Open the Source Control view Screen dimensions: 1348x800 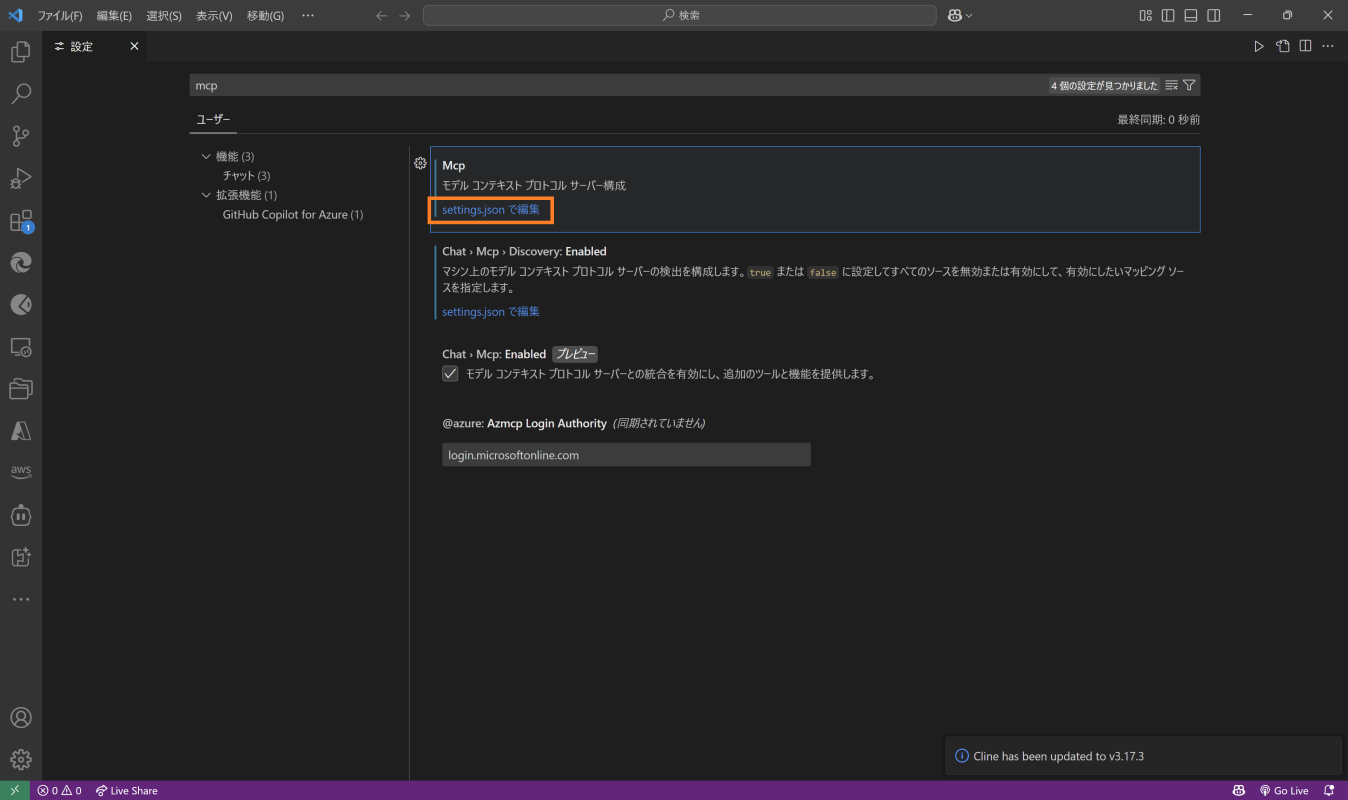click(x=20, y=136)
